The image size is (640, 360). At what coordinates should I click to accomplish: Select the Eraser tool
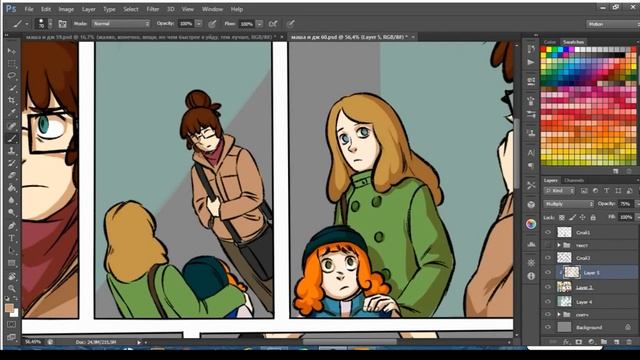[x=11, y=176]
